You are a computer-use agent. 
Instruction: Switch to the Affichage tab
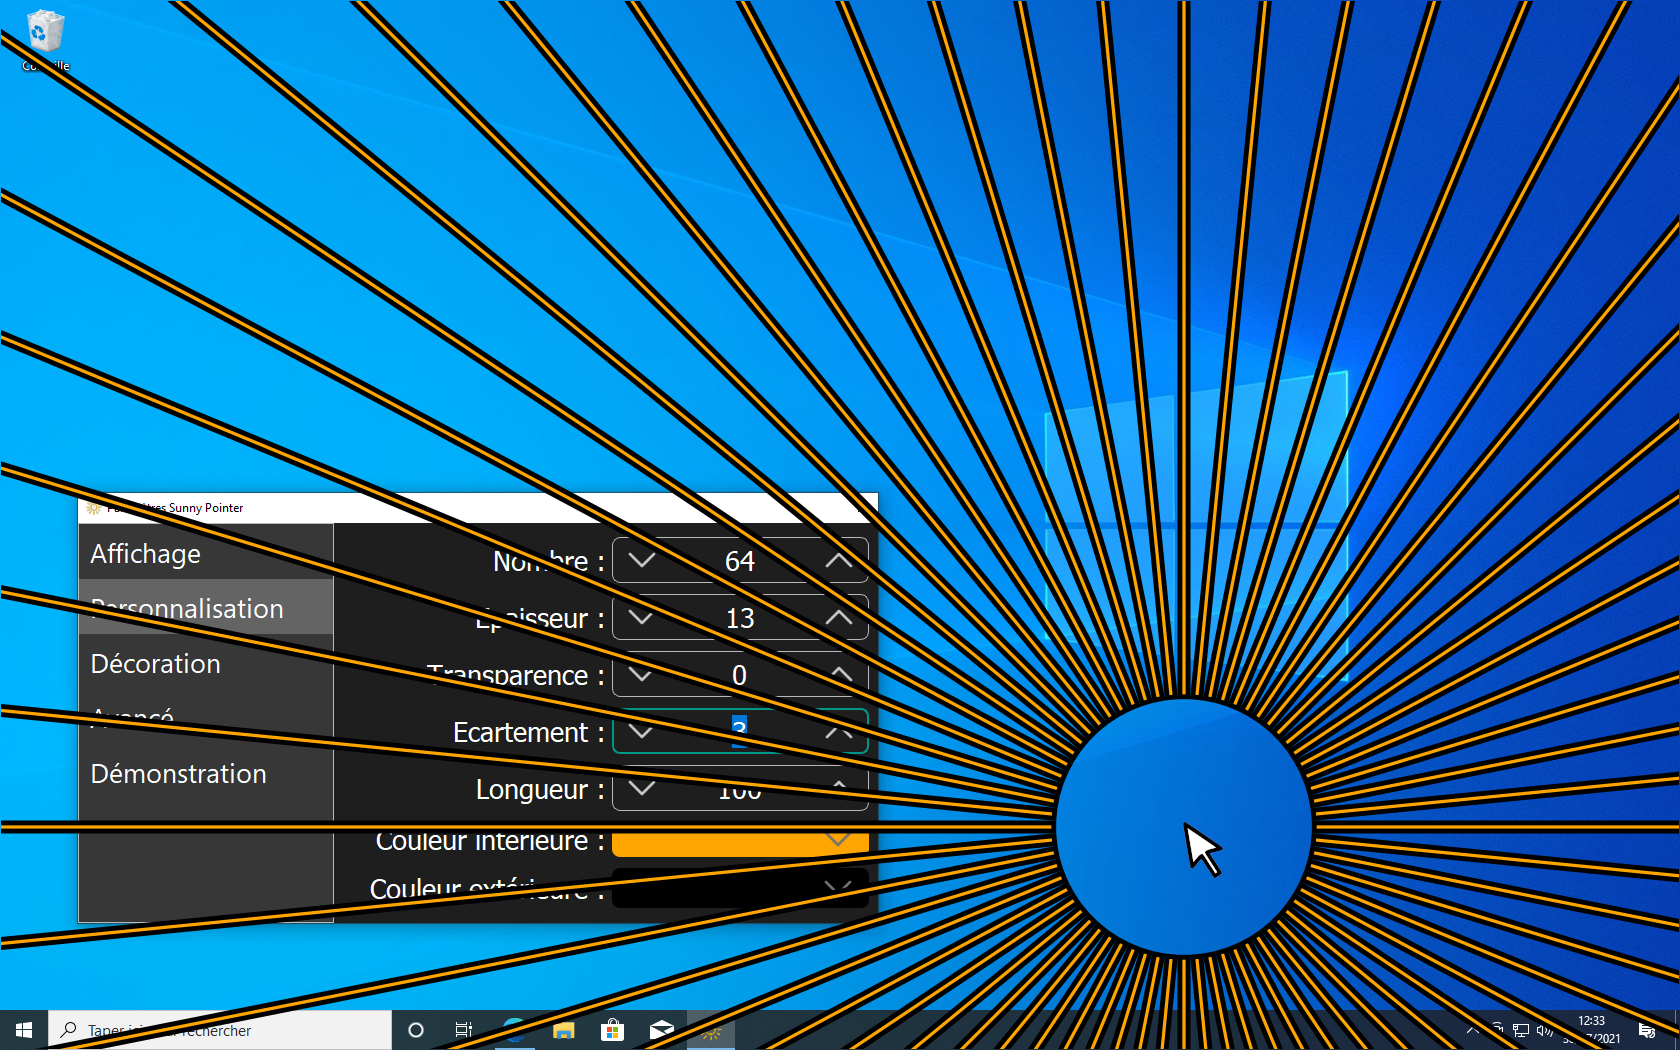(146, 554)
